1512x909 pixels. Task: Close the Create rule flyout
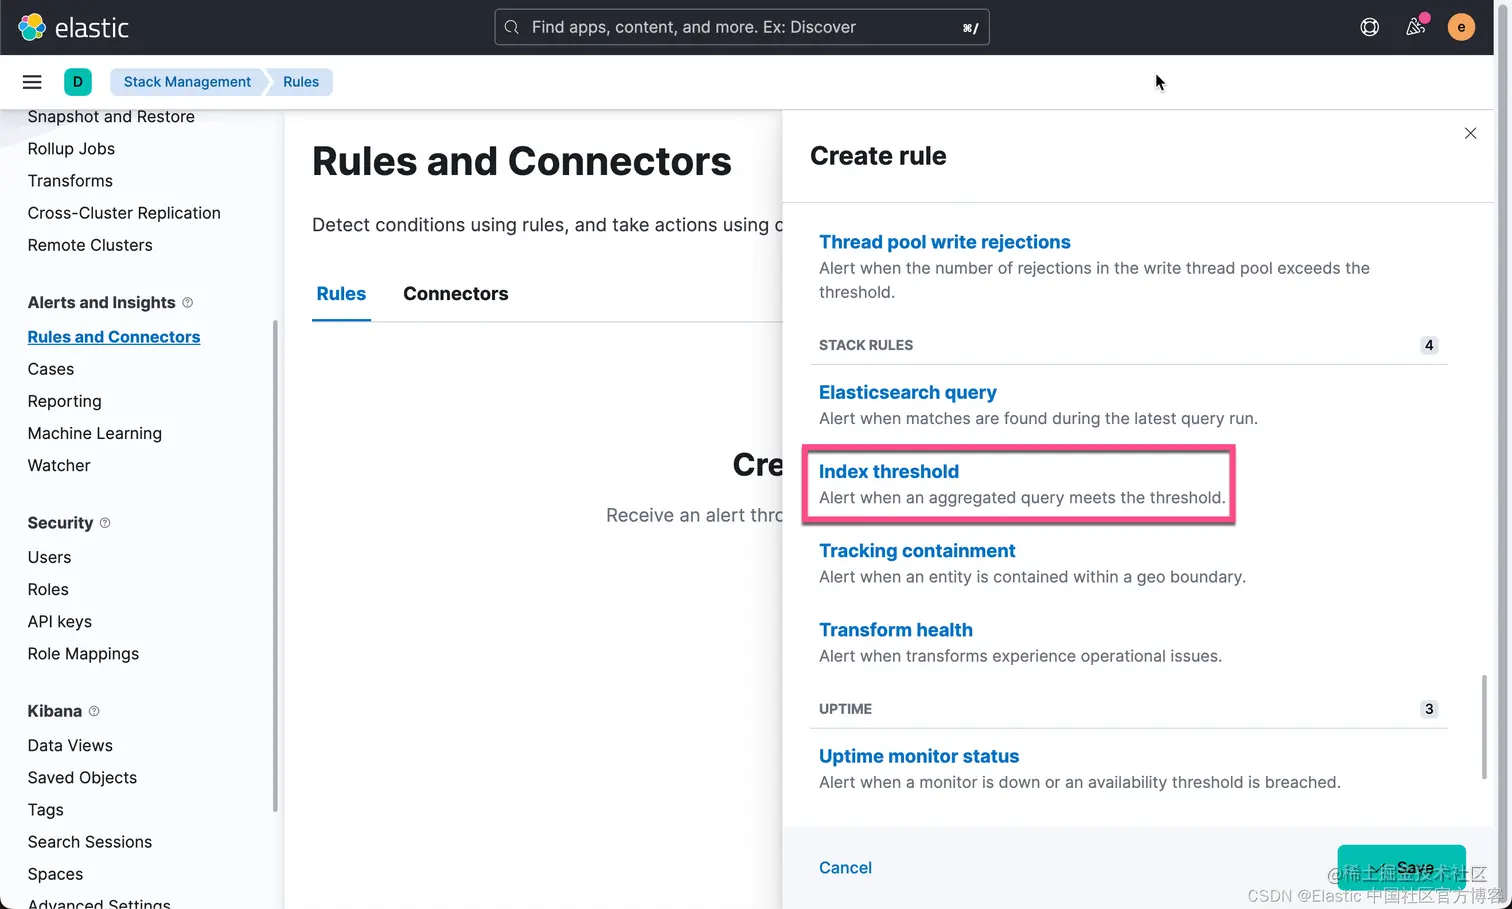[x=1470, y=133]
